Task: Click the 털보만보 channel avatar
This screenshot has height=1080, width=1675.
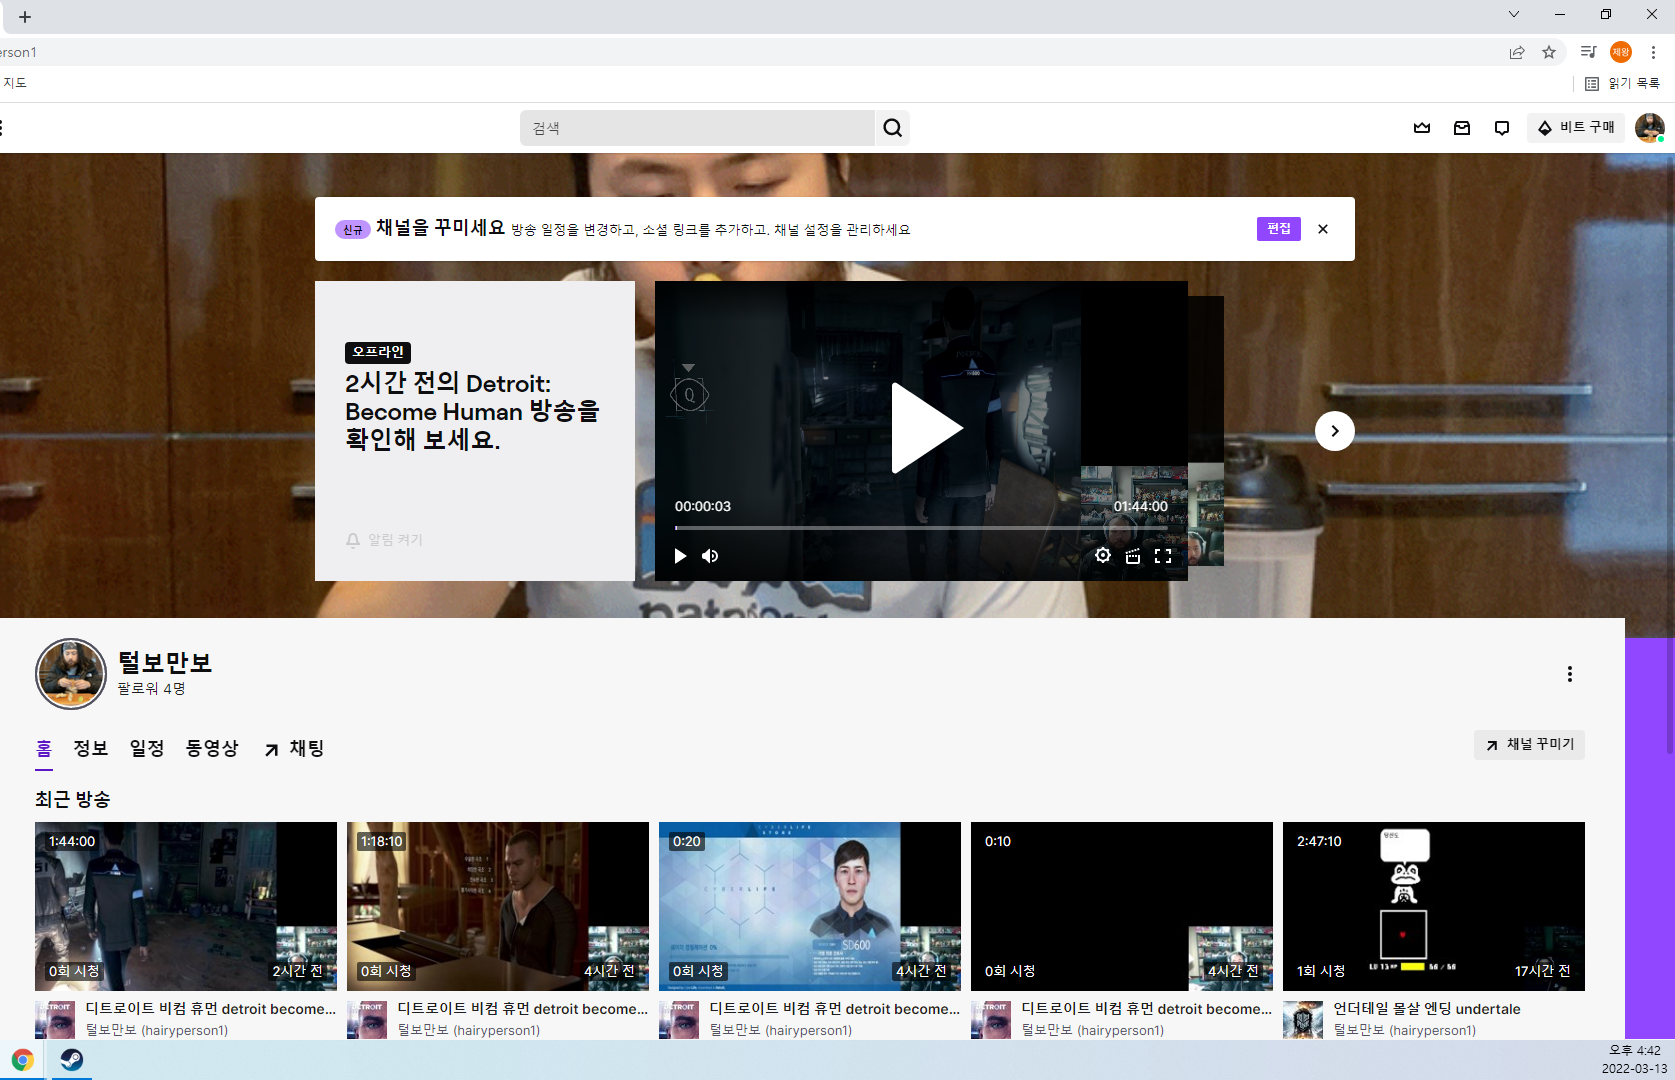Action: pyautogui.click(x=71, y=674)
